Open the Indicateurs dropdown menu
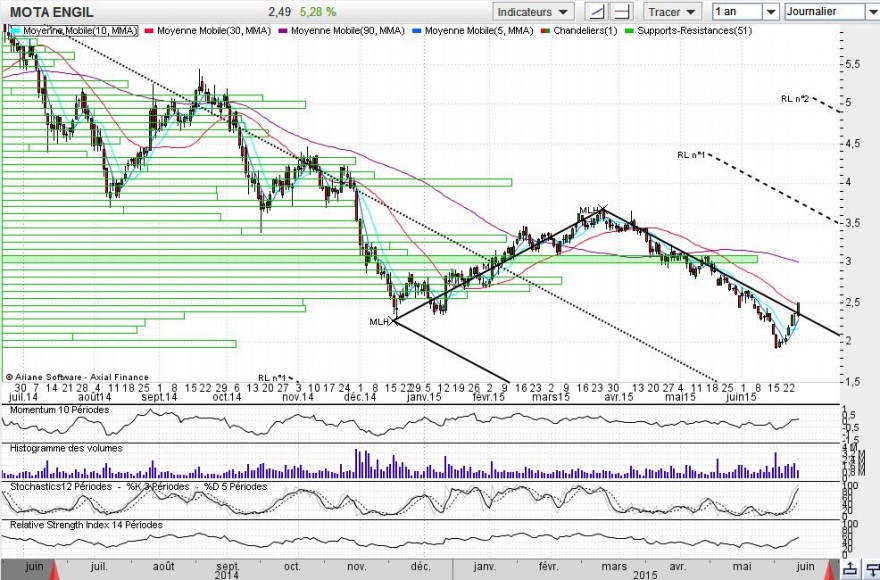Image resolution: width=880 pixels, height=580 pixels. tap(533, 12)
